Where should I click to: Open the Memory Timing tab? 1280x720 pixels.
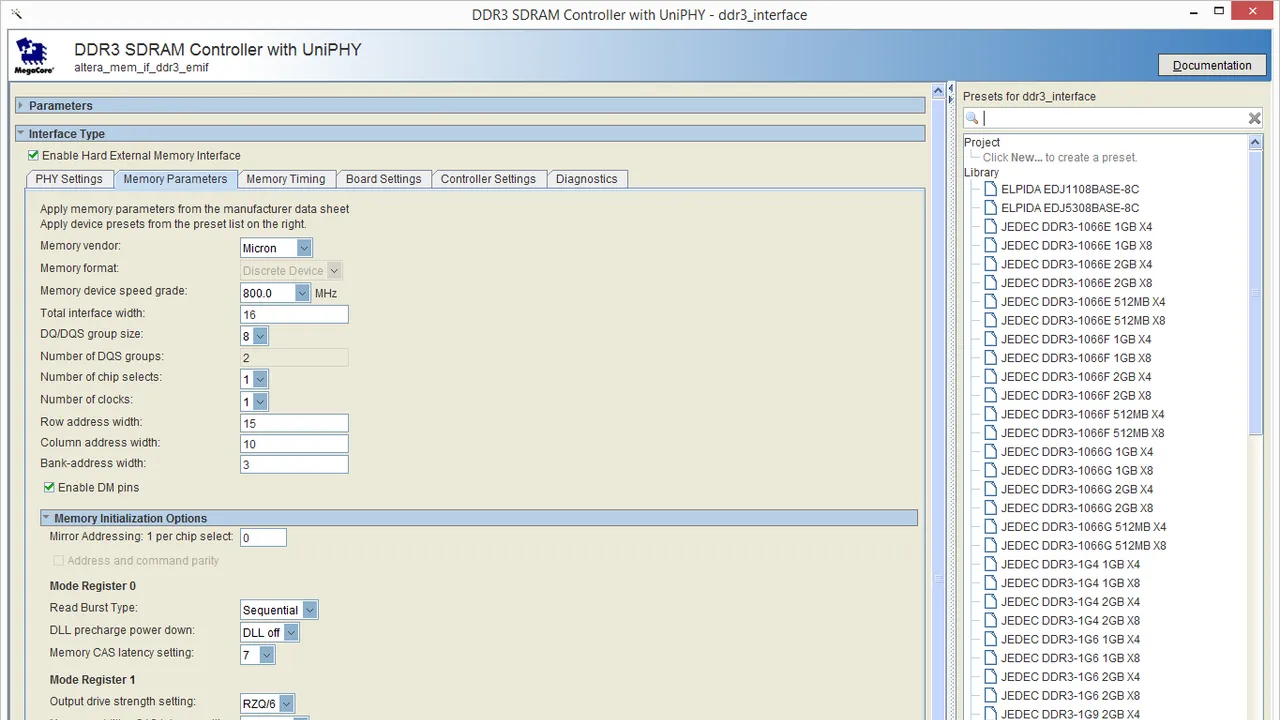click(286, 179)
